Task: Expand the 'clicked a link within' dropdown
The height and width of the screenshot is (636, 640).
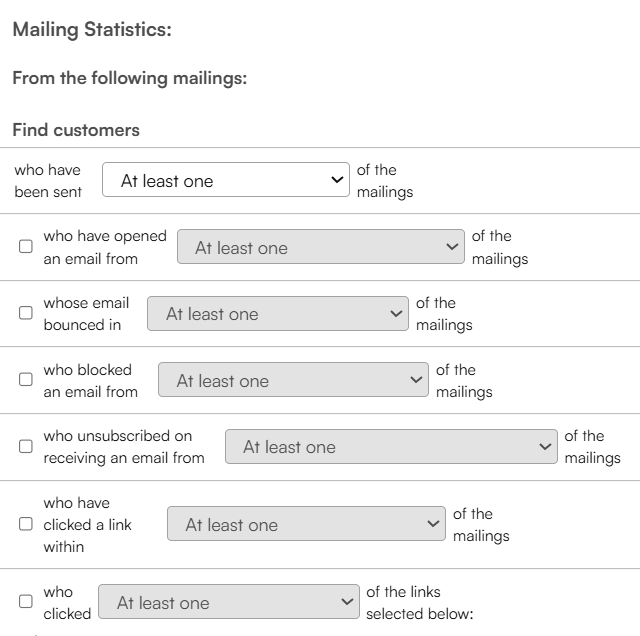Action: coord(307,524)
